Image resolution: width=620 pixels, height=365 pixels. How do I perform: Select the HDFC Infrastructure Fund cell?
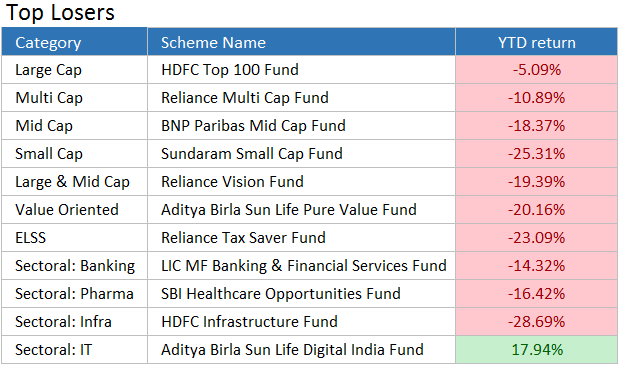(301, 322)
